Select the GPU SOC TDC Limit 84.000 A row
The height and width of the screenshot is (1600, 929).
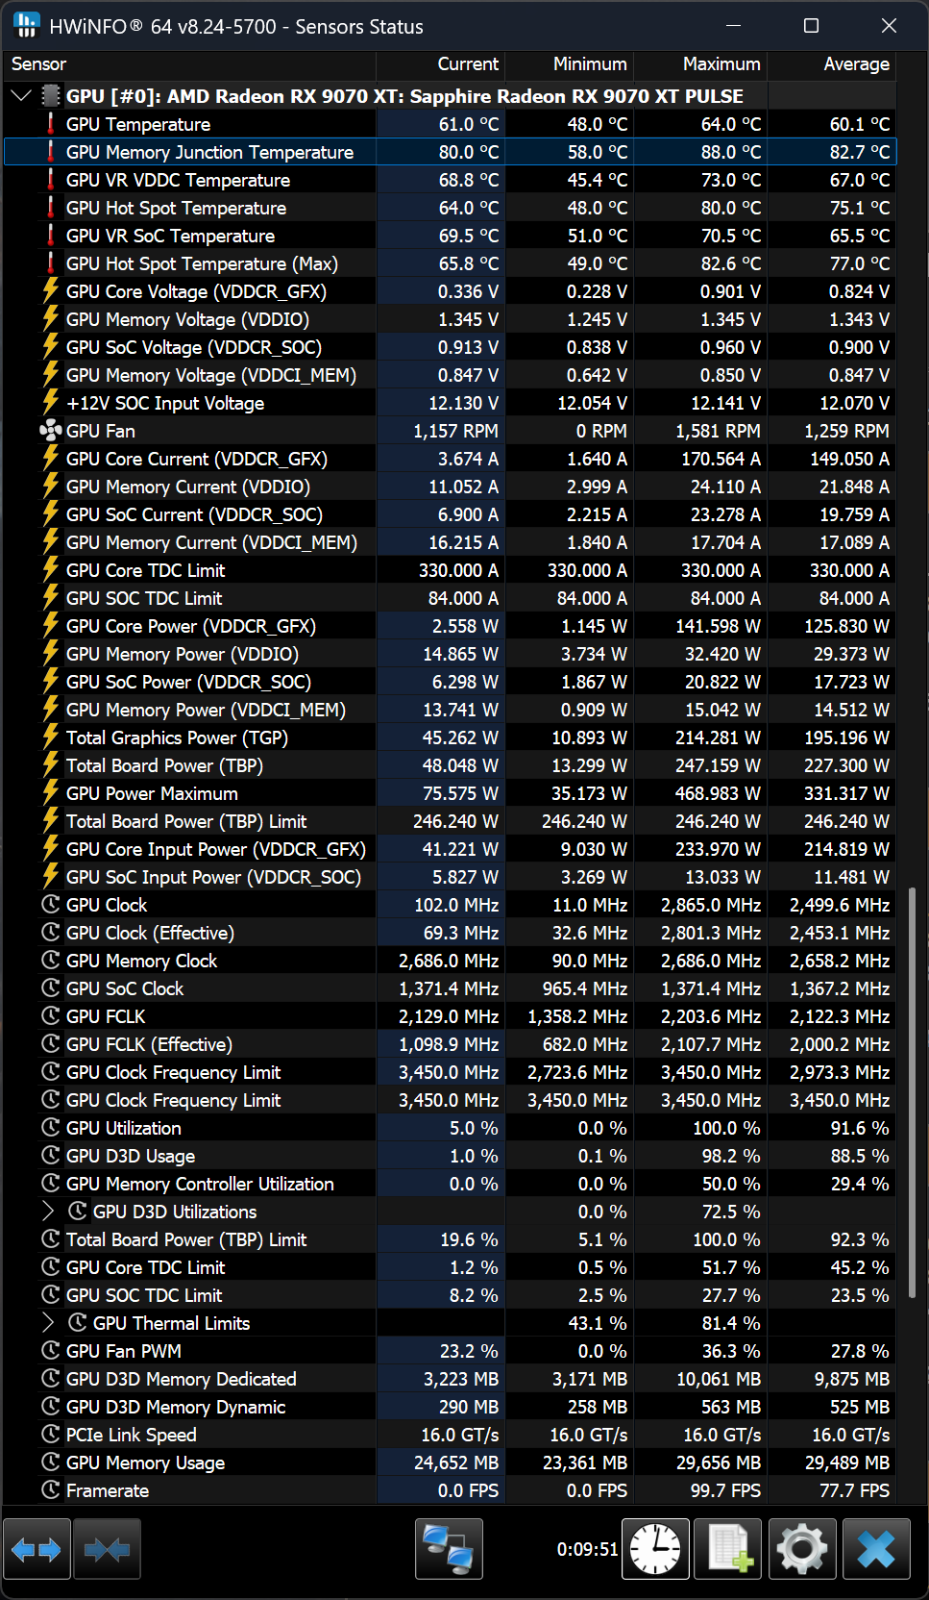pyautogui.click(x=450, y=598)
